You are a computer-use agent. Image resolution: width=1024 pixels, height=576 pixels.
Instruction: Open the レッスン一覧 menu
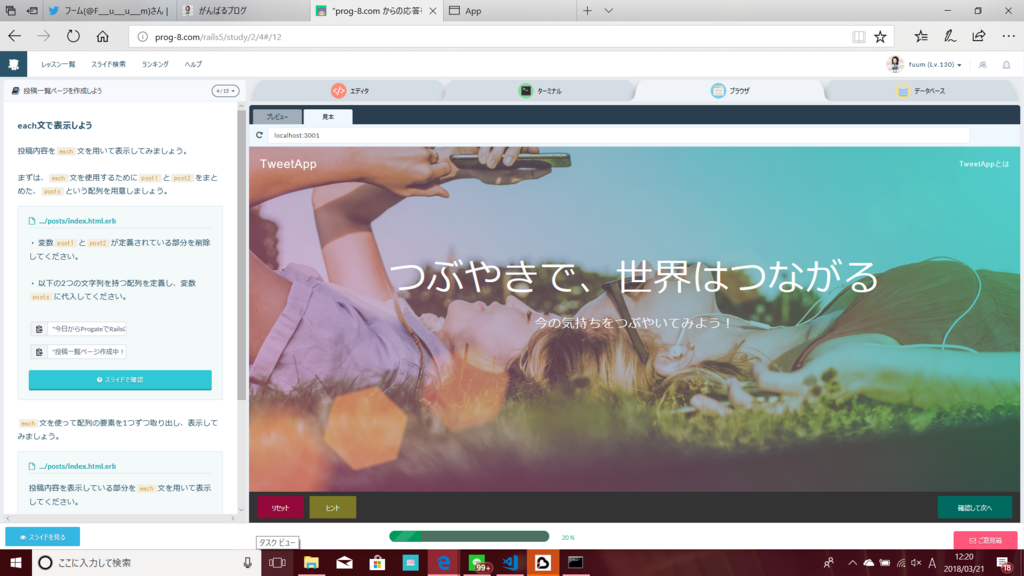pos(58,64)
